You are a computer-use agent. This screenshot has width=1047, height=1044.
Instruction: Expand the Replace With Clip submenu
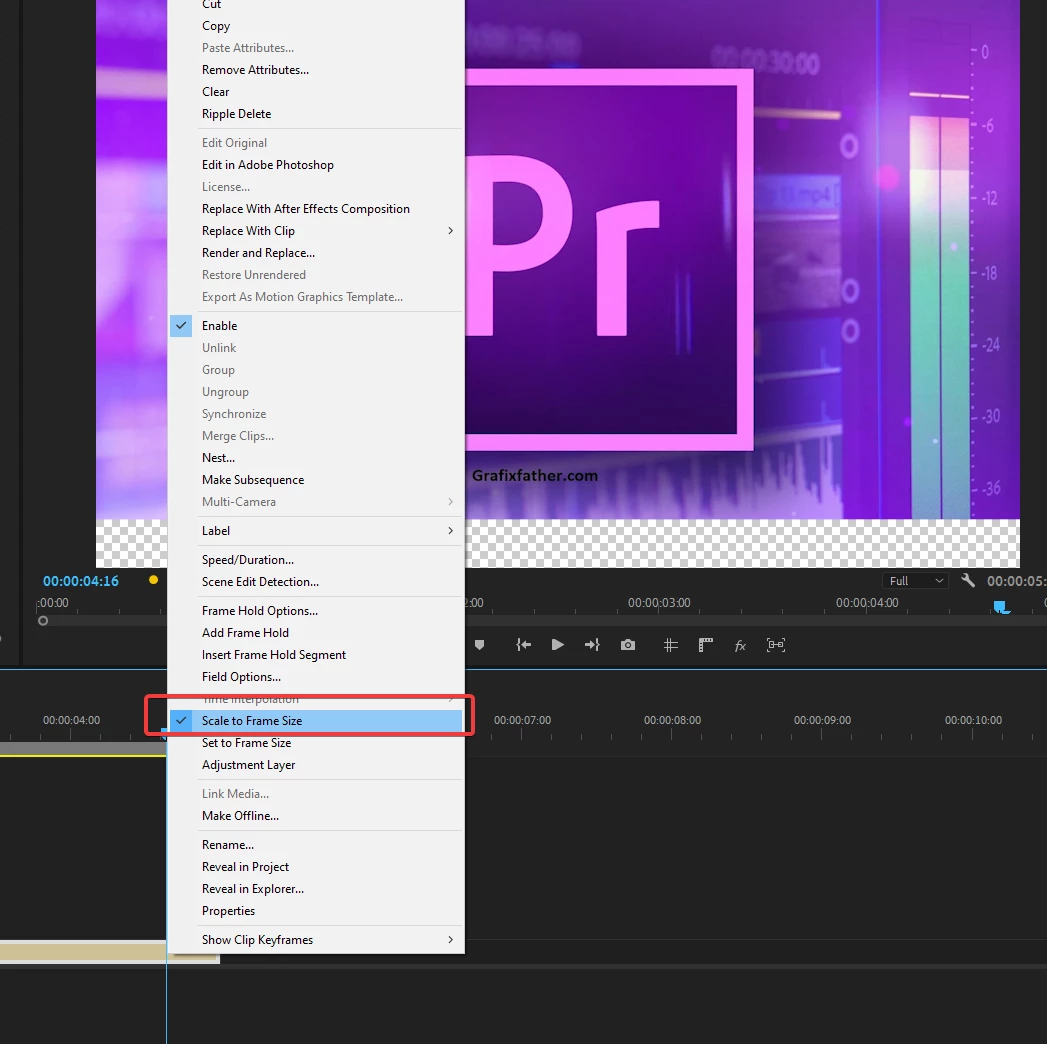click(316, 231)
